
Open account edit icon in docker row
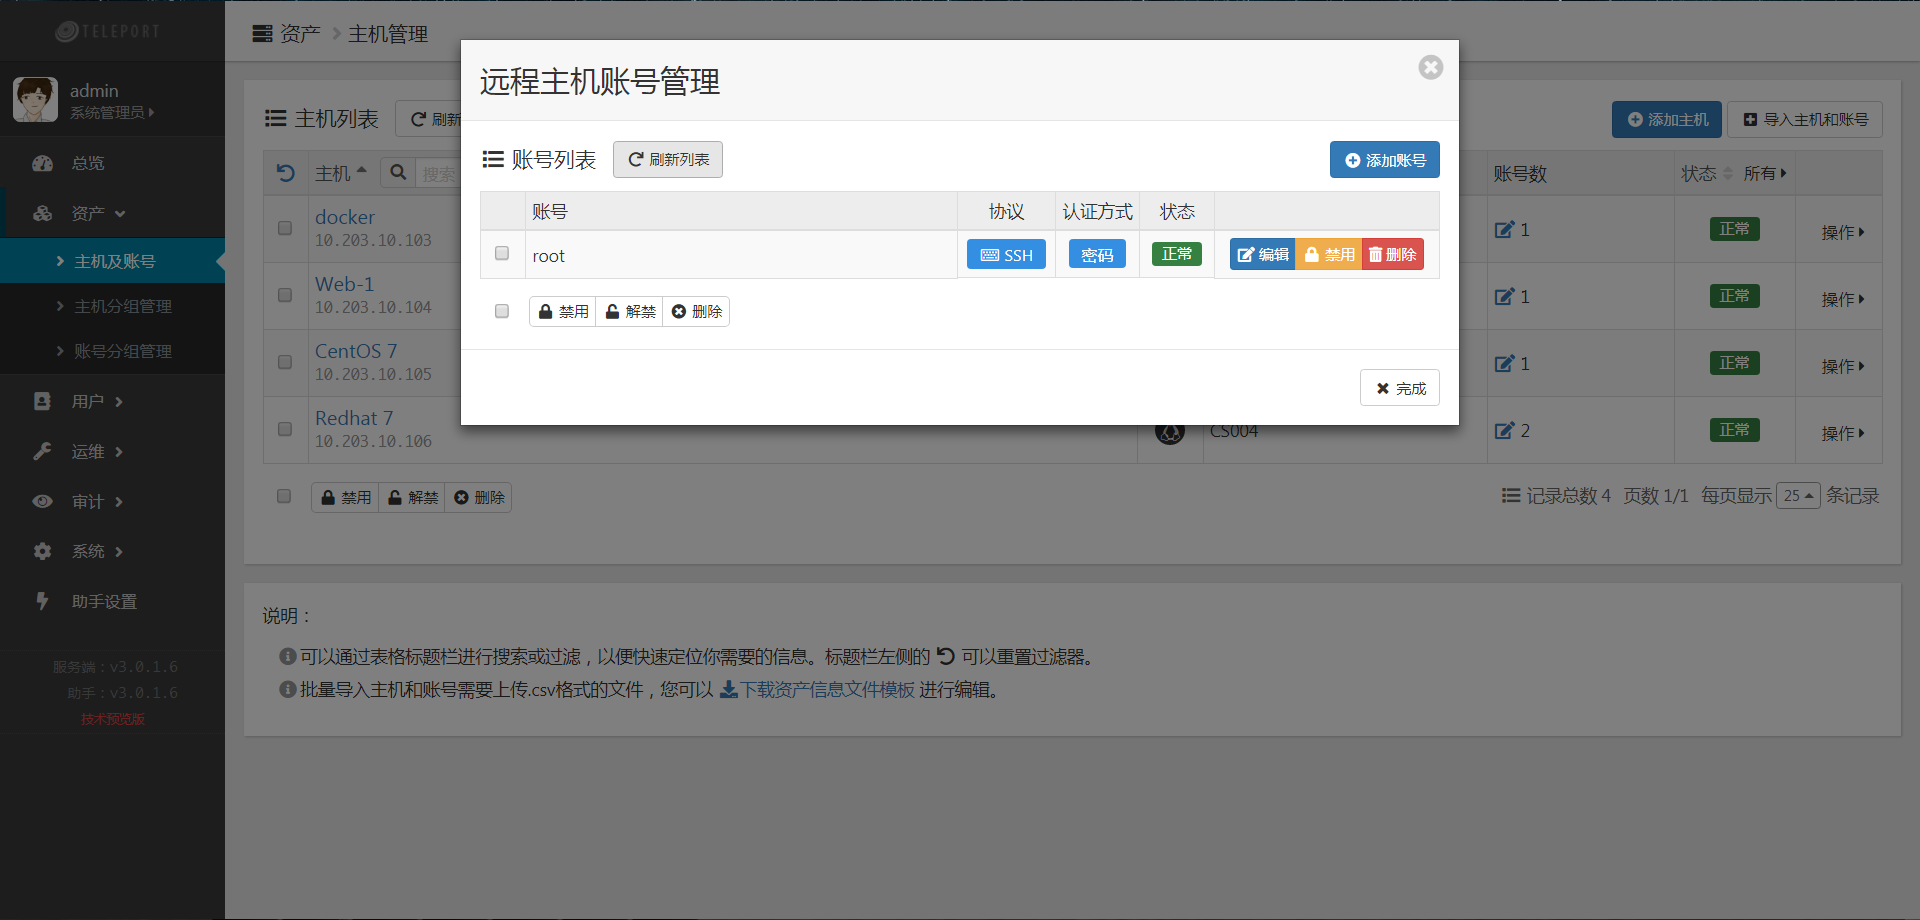[x=1505, y=229]
